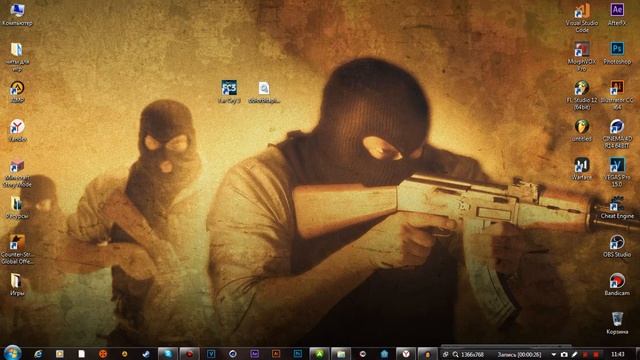The height and width of the screenshot is (360, 640).
Task: Launch the Warface desktop shortcut
Action: pos(582,169)
